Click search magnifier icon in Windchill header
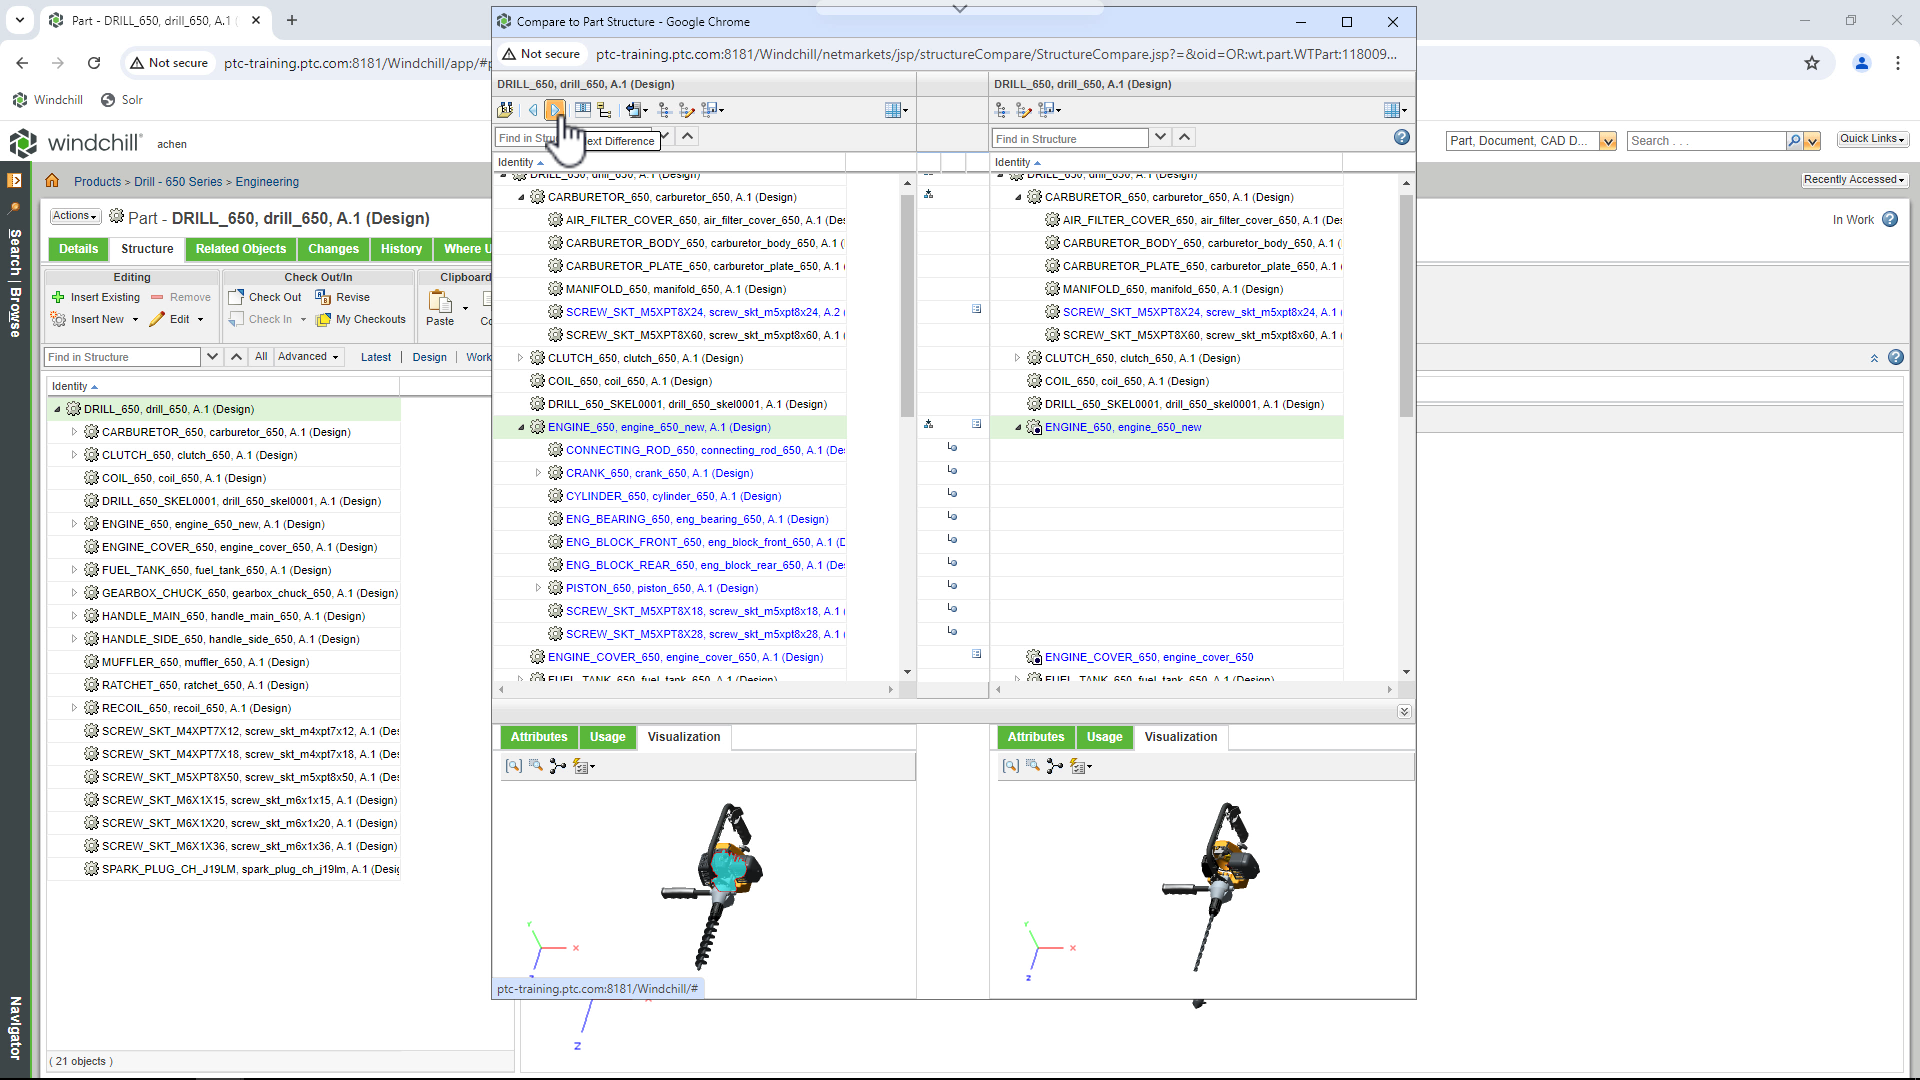The width and height of the screenshot is (1920, 1080). [1795, 141]
